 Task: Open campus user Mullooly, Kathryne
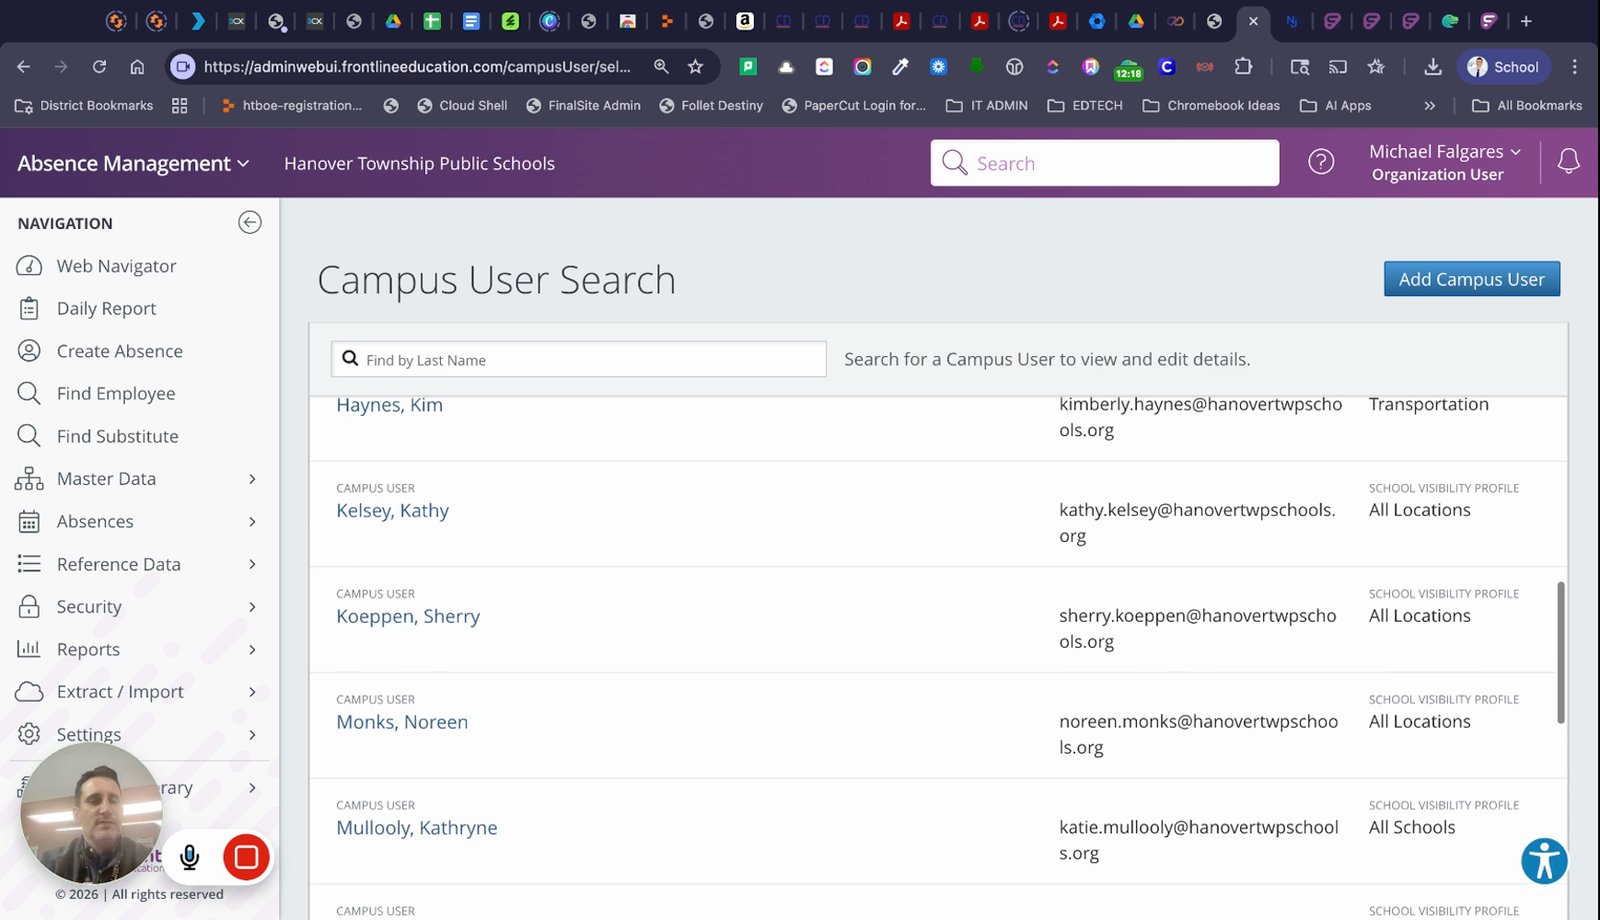[x=417, y=828]
